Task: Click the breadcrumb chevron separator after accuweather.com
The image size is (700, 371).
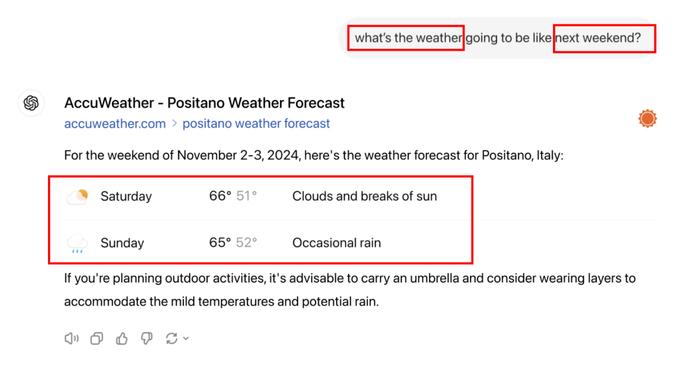Action: (x=175, y=124)
